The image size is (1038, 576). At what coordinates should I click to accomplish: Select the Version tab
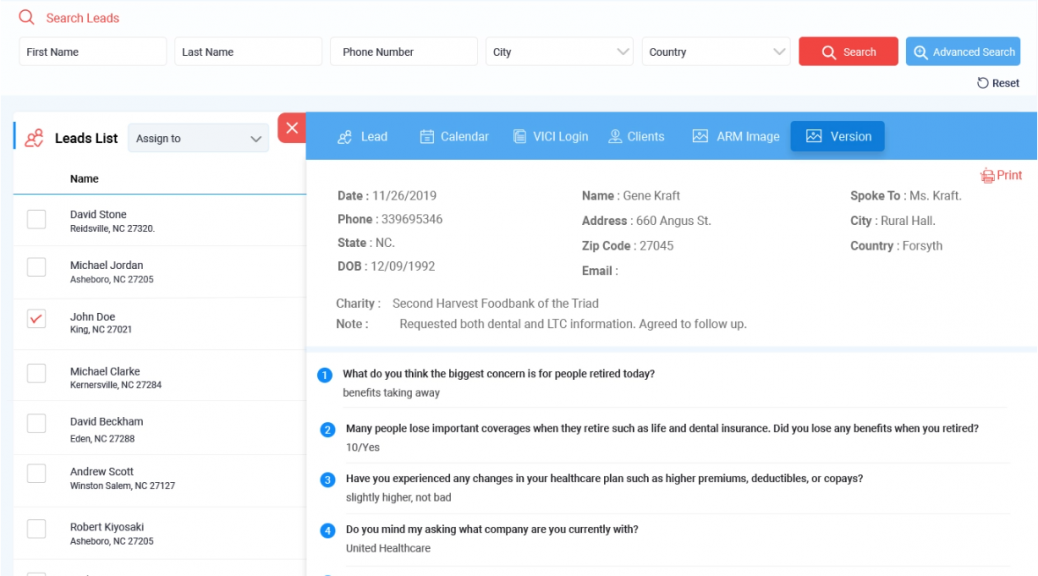[837, 136]
